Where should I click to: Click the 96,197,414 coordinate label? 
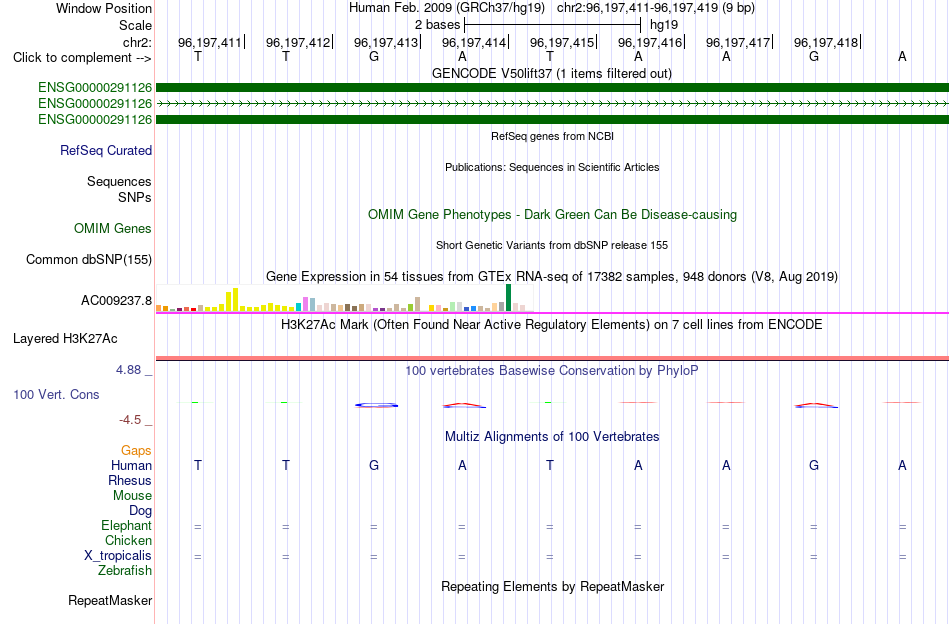click(473, 42)
